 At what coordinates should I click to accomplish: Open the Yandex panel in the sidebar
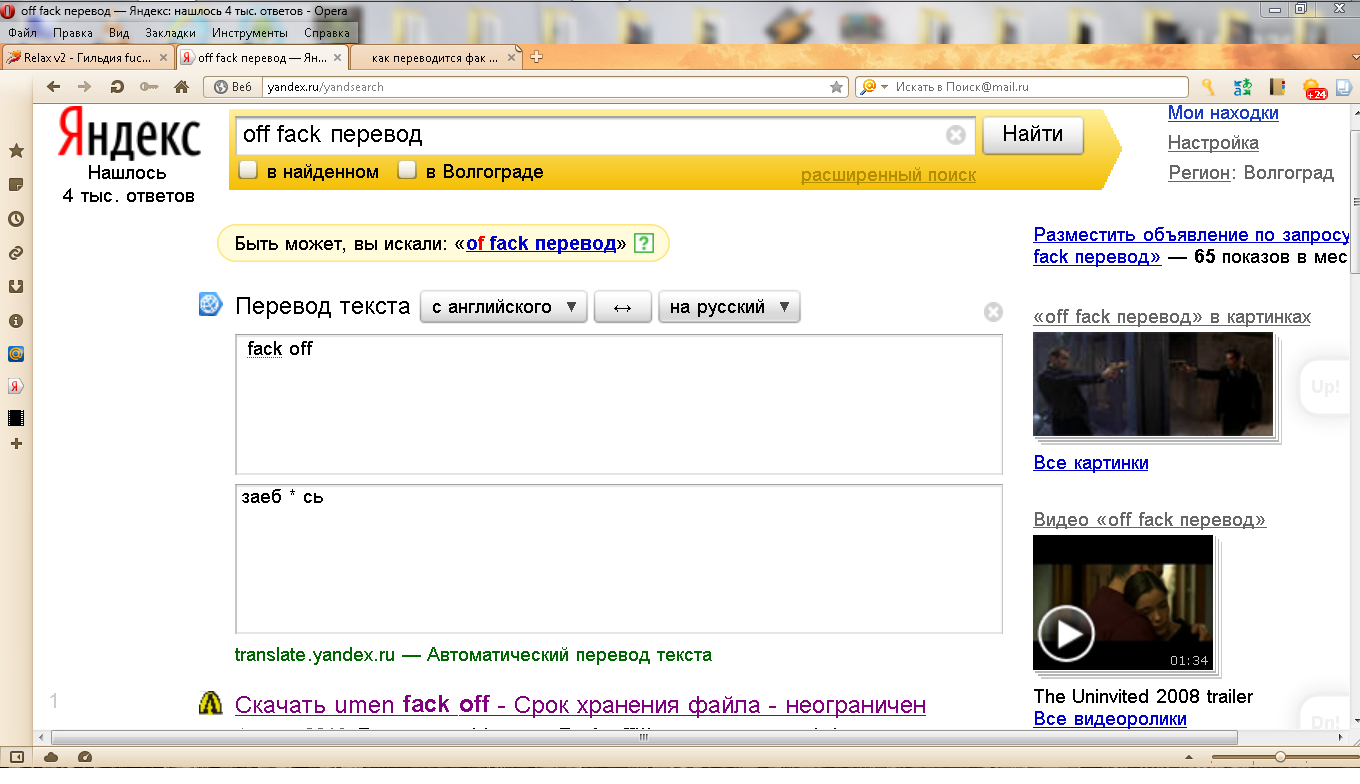click(x=16, y=386)
